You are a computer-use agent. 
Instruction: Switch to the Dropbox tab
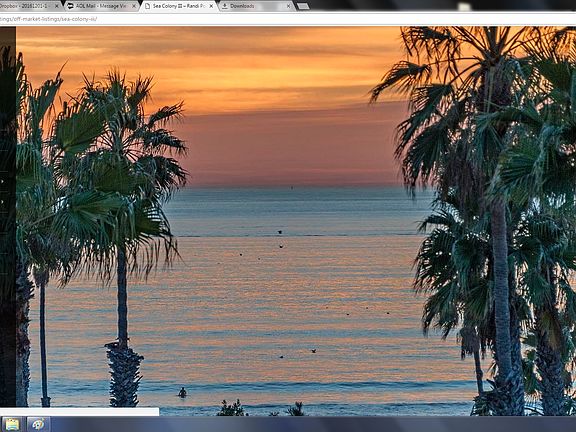pyautogui.click(x=29, y=6)
